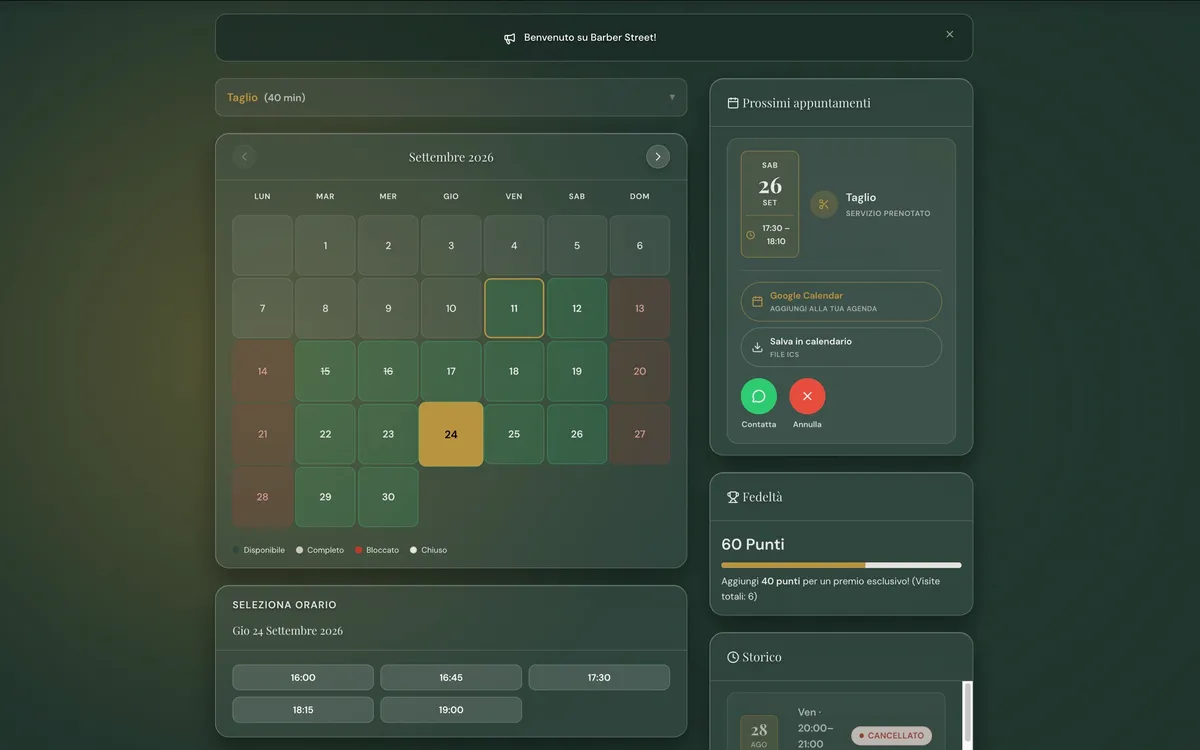
Task: Click clock icon beside Storico
Action: tap(733, 657)
